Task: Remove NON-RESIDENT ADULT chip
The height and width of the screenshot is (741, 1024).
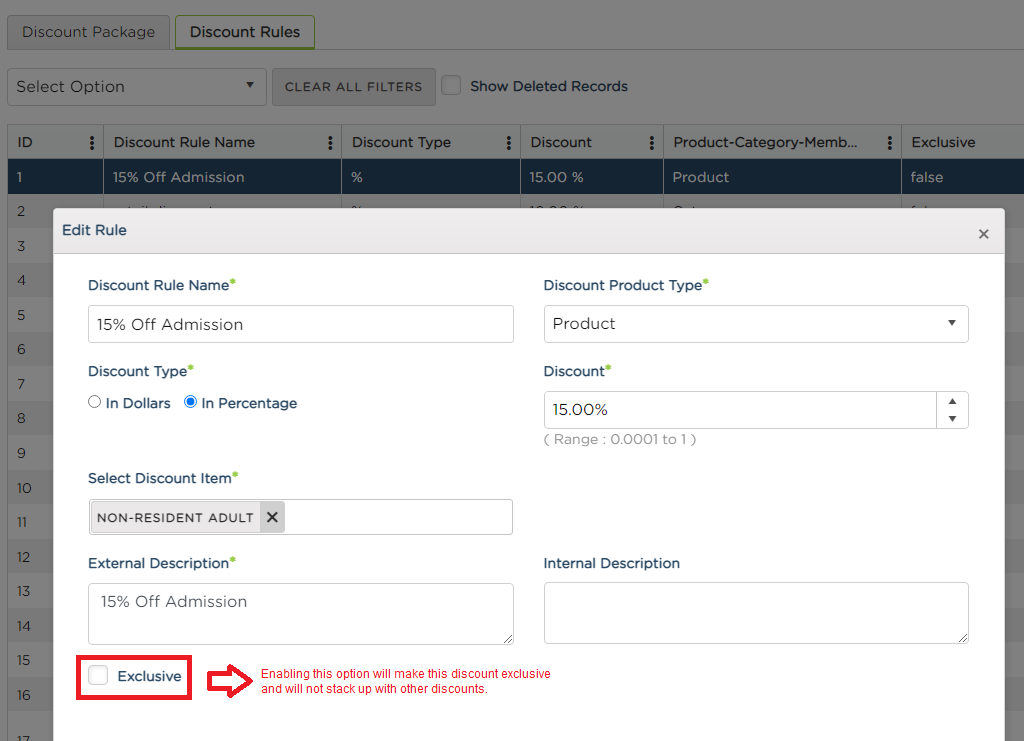Action: pyautogui.click(x=272, y=517)
